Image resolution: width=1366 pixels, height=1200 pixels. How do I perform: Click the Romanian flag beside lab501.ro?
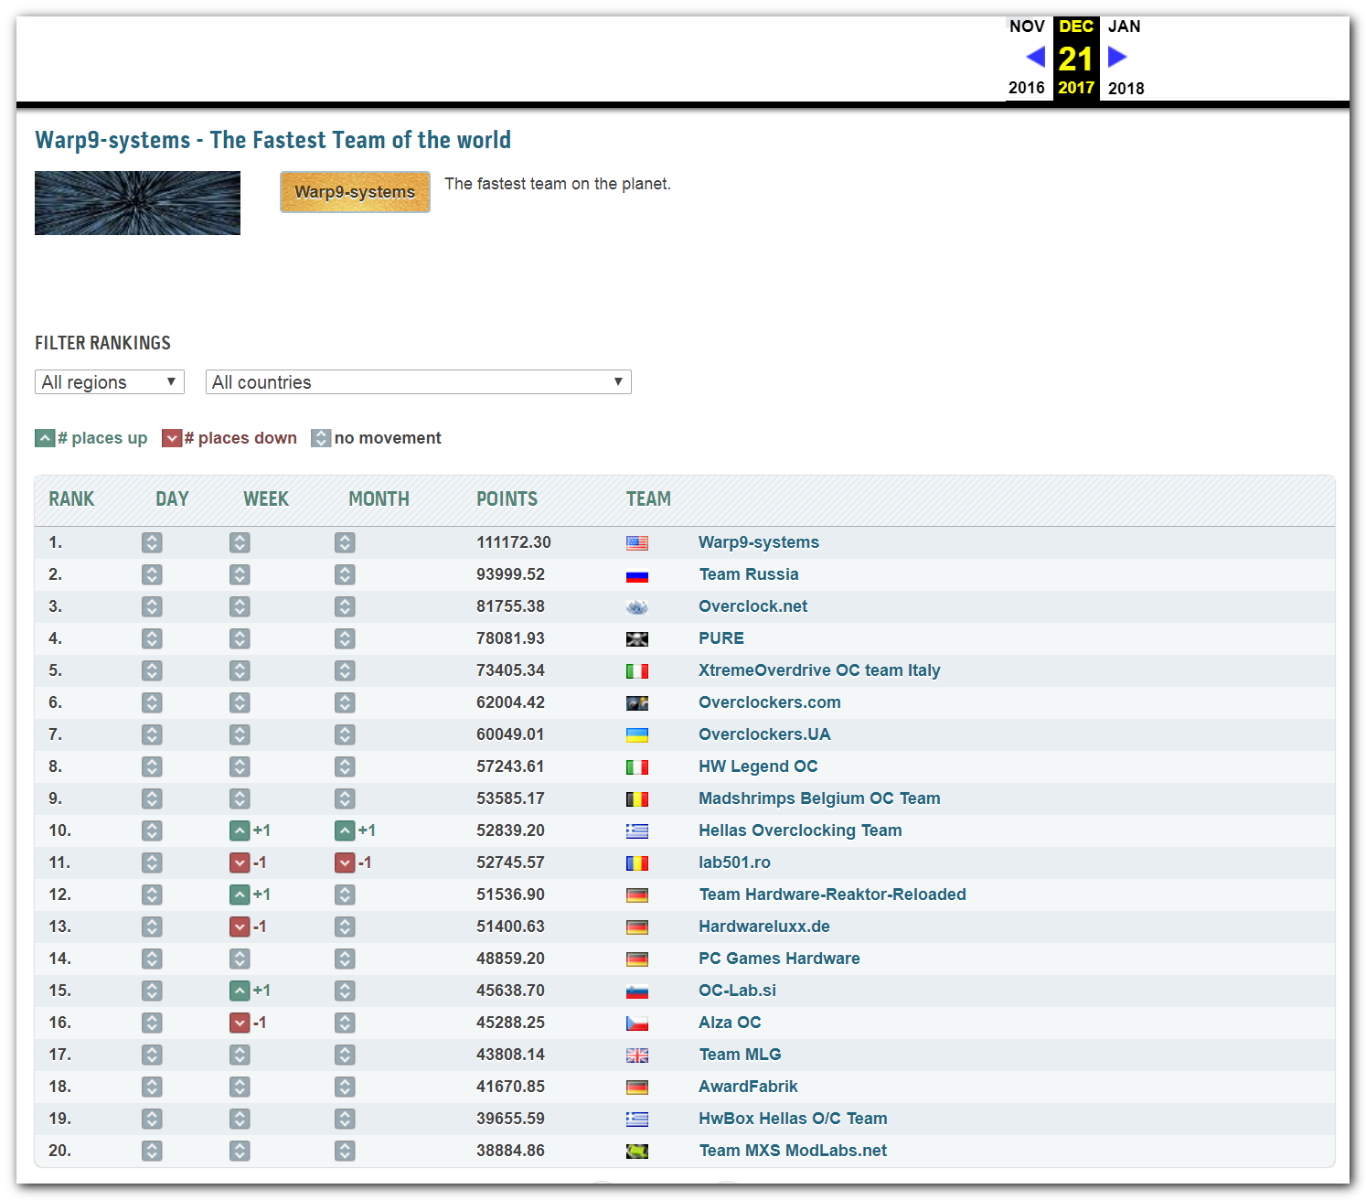click(x=637, y=863)
